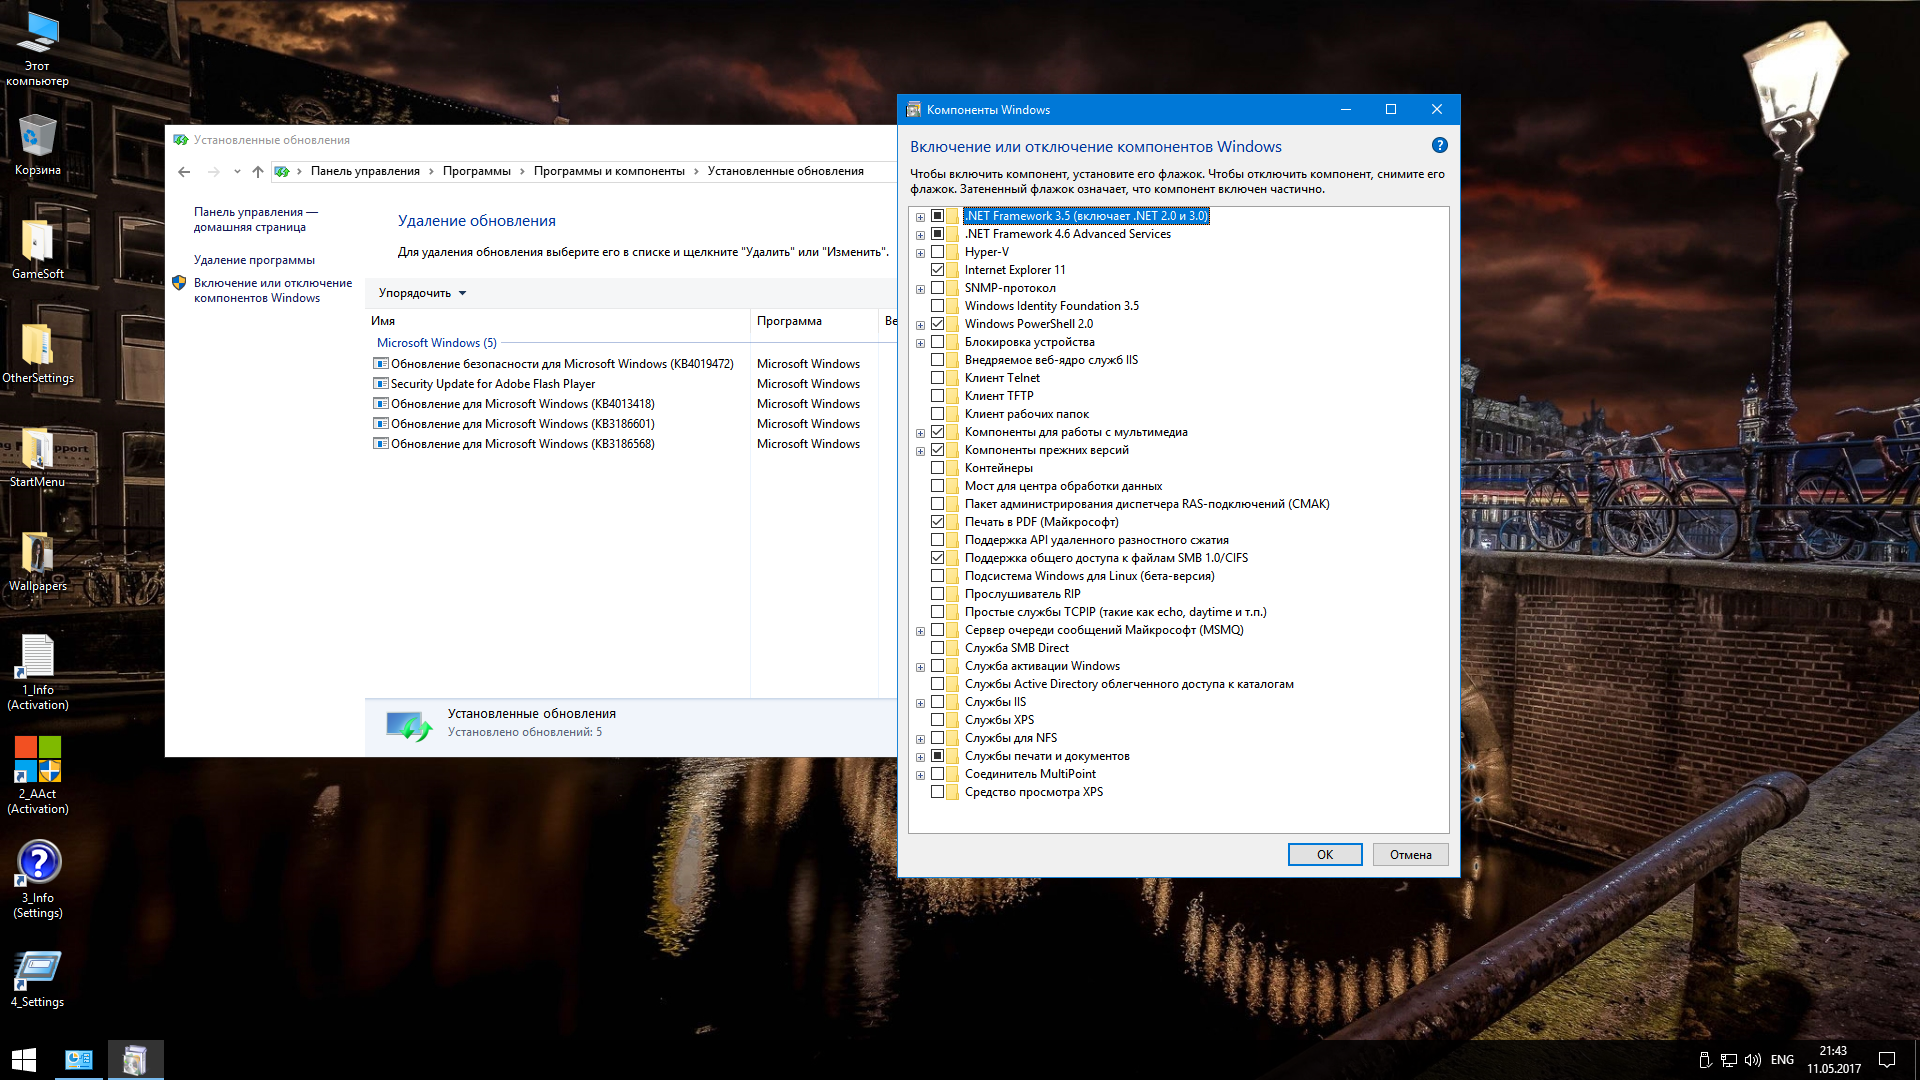Open 'Включение или отключение компонентов Windows' link
Screen dimensions: 1920x1080
272,290
